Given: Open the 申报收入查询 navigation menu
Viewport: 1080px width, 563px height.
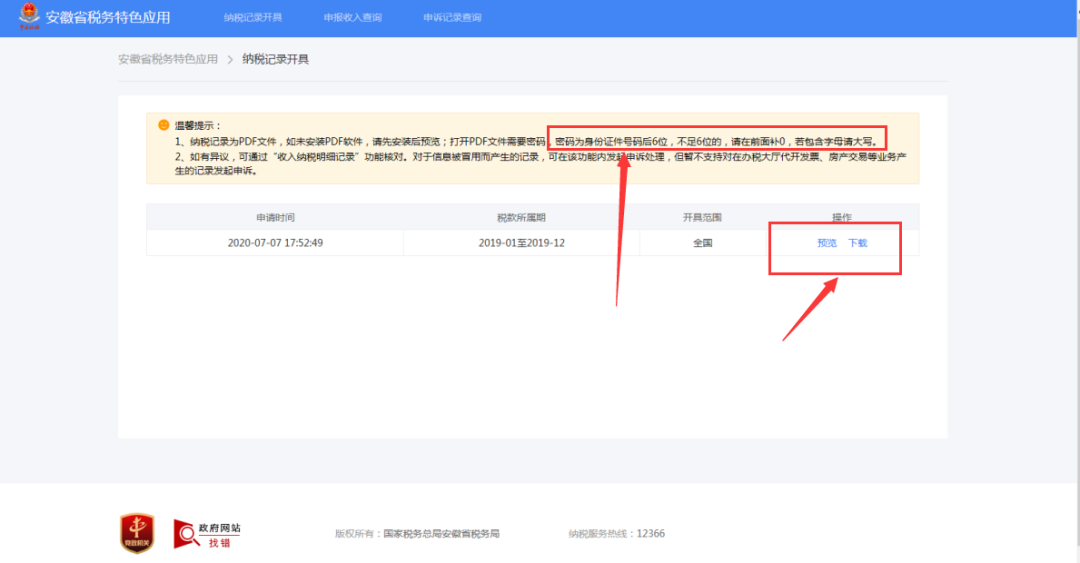Looking at the screenshot, I should 353,17.
